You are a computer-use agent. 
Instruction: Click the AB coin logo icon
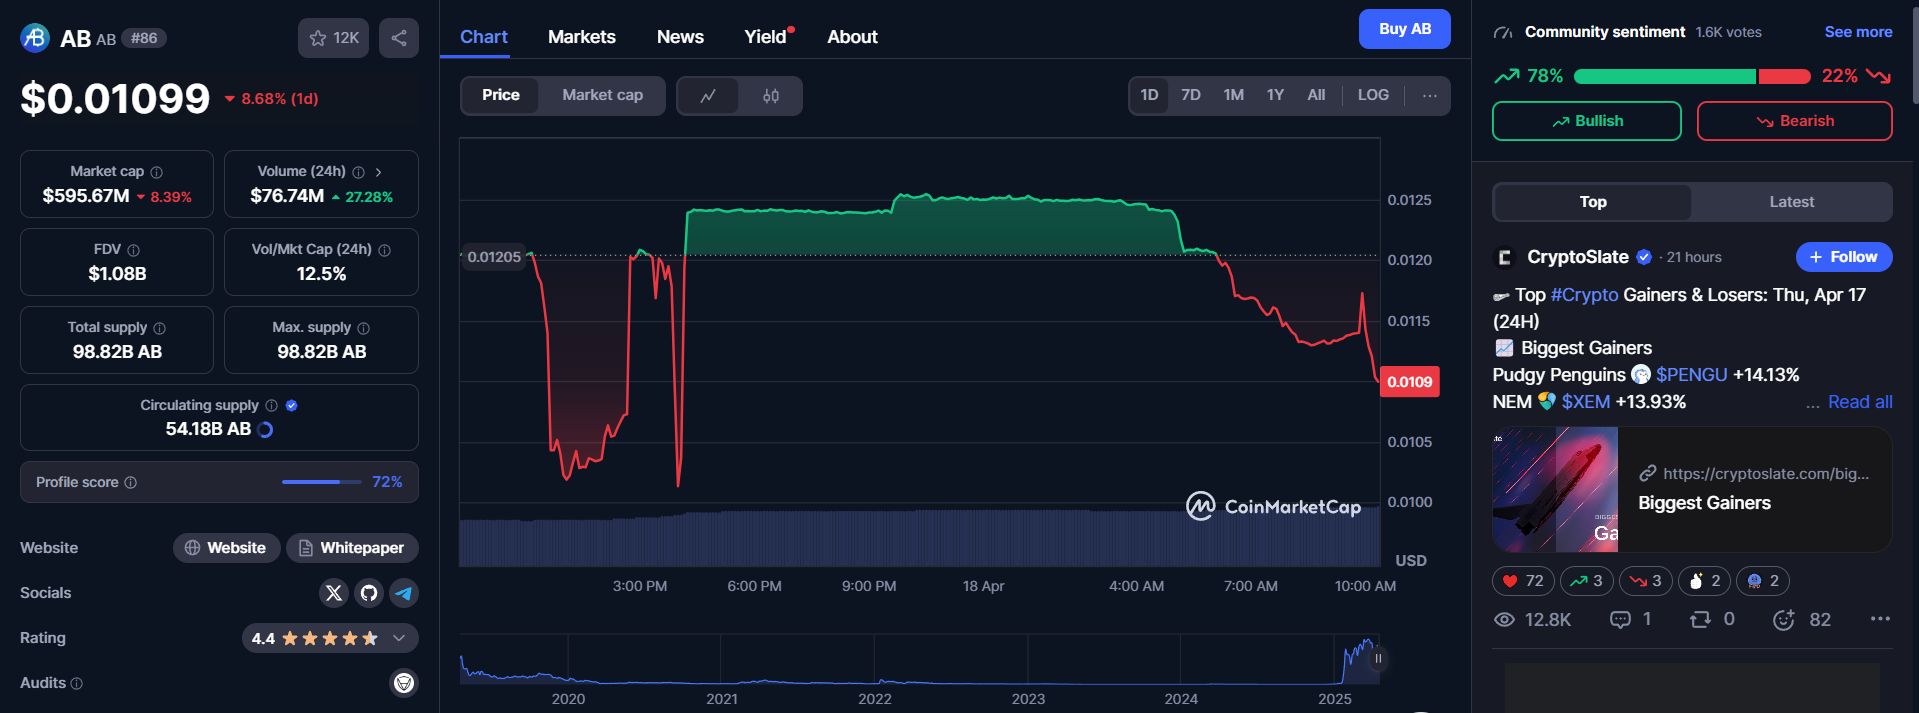35,38
